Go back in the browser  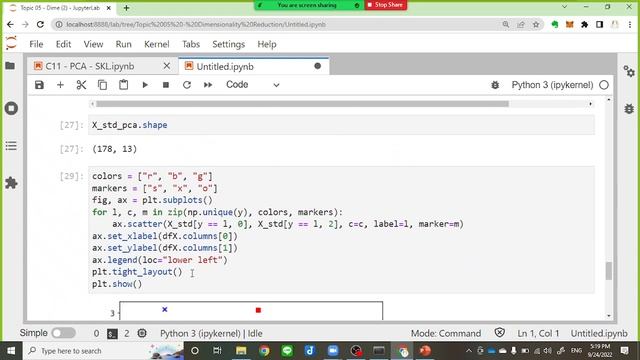pos(10,24)
